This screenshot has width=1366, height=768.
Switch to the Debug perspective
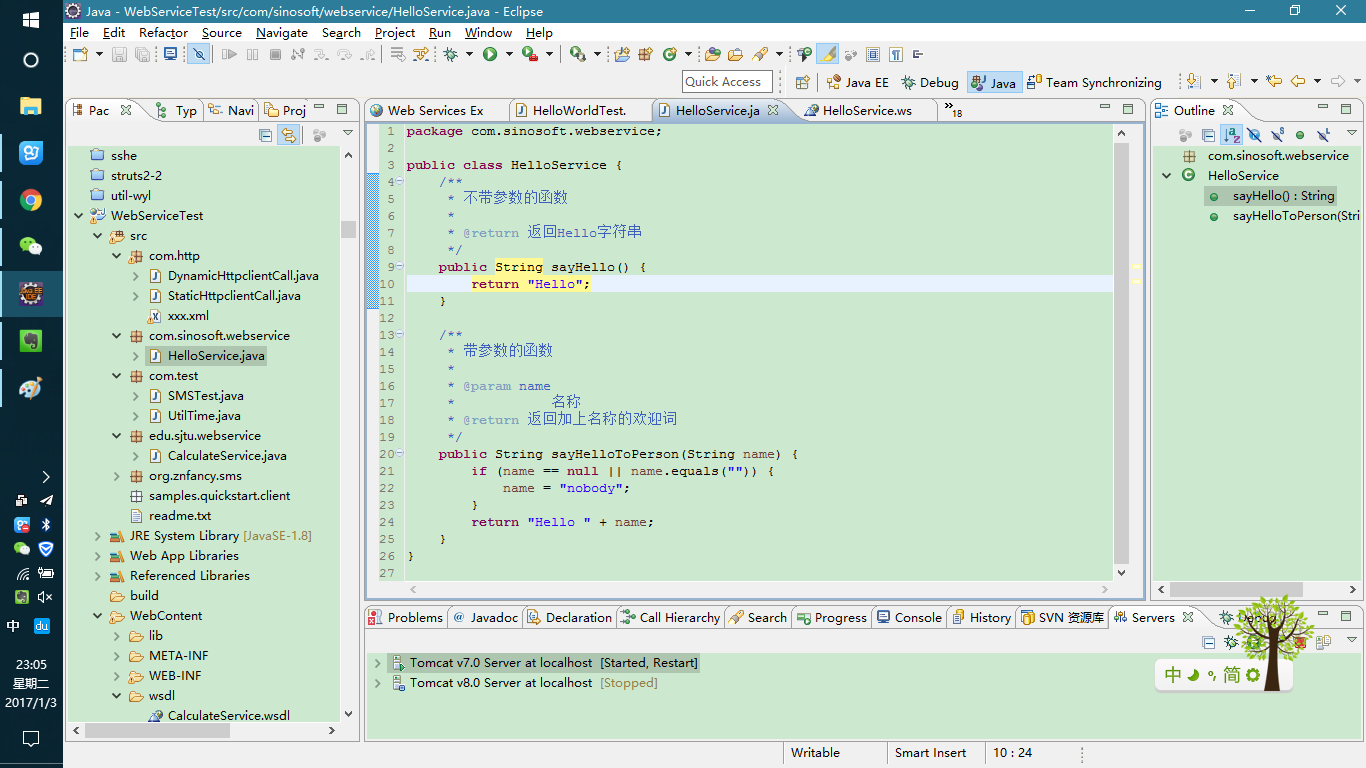[929, 82]
